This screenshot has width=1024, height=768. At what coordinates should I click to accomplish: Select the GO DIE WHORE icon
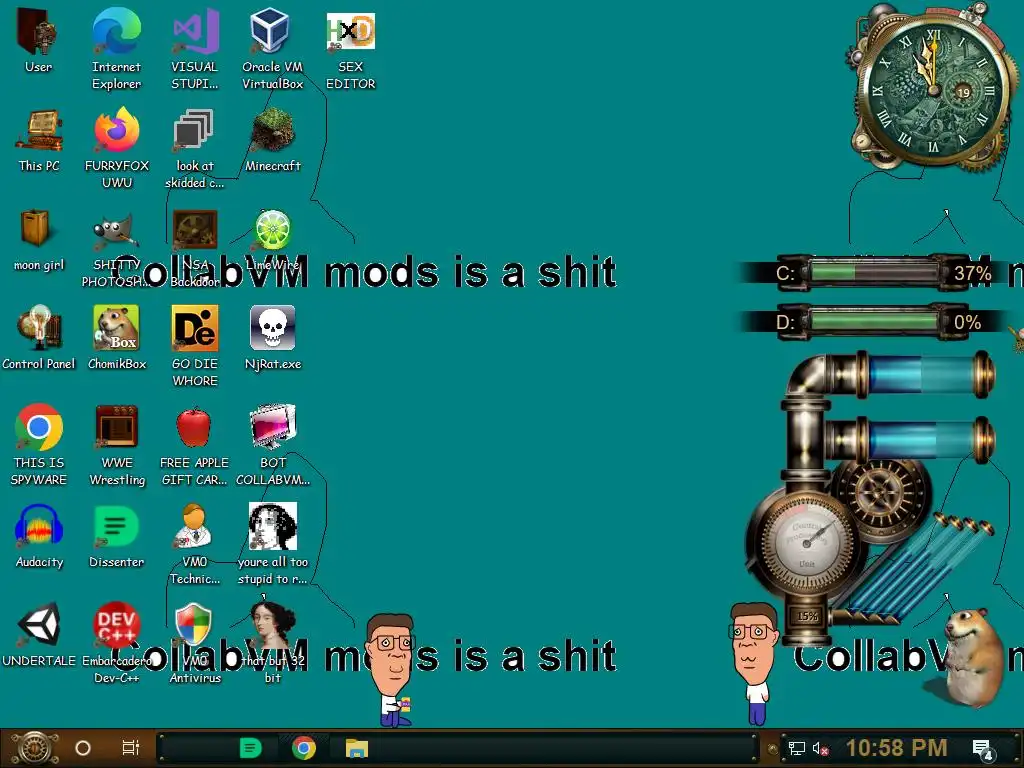195,346
